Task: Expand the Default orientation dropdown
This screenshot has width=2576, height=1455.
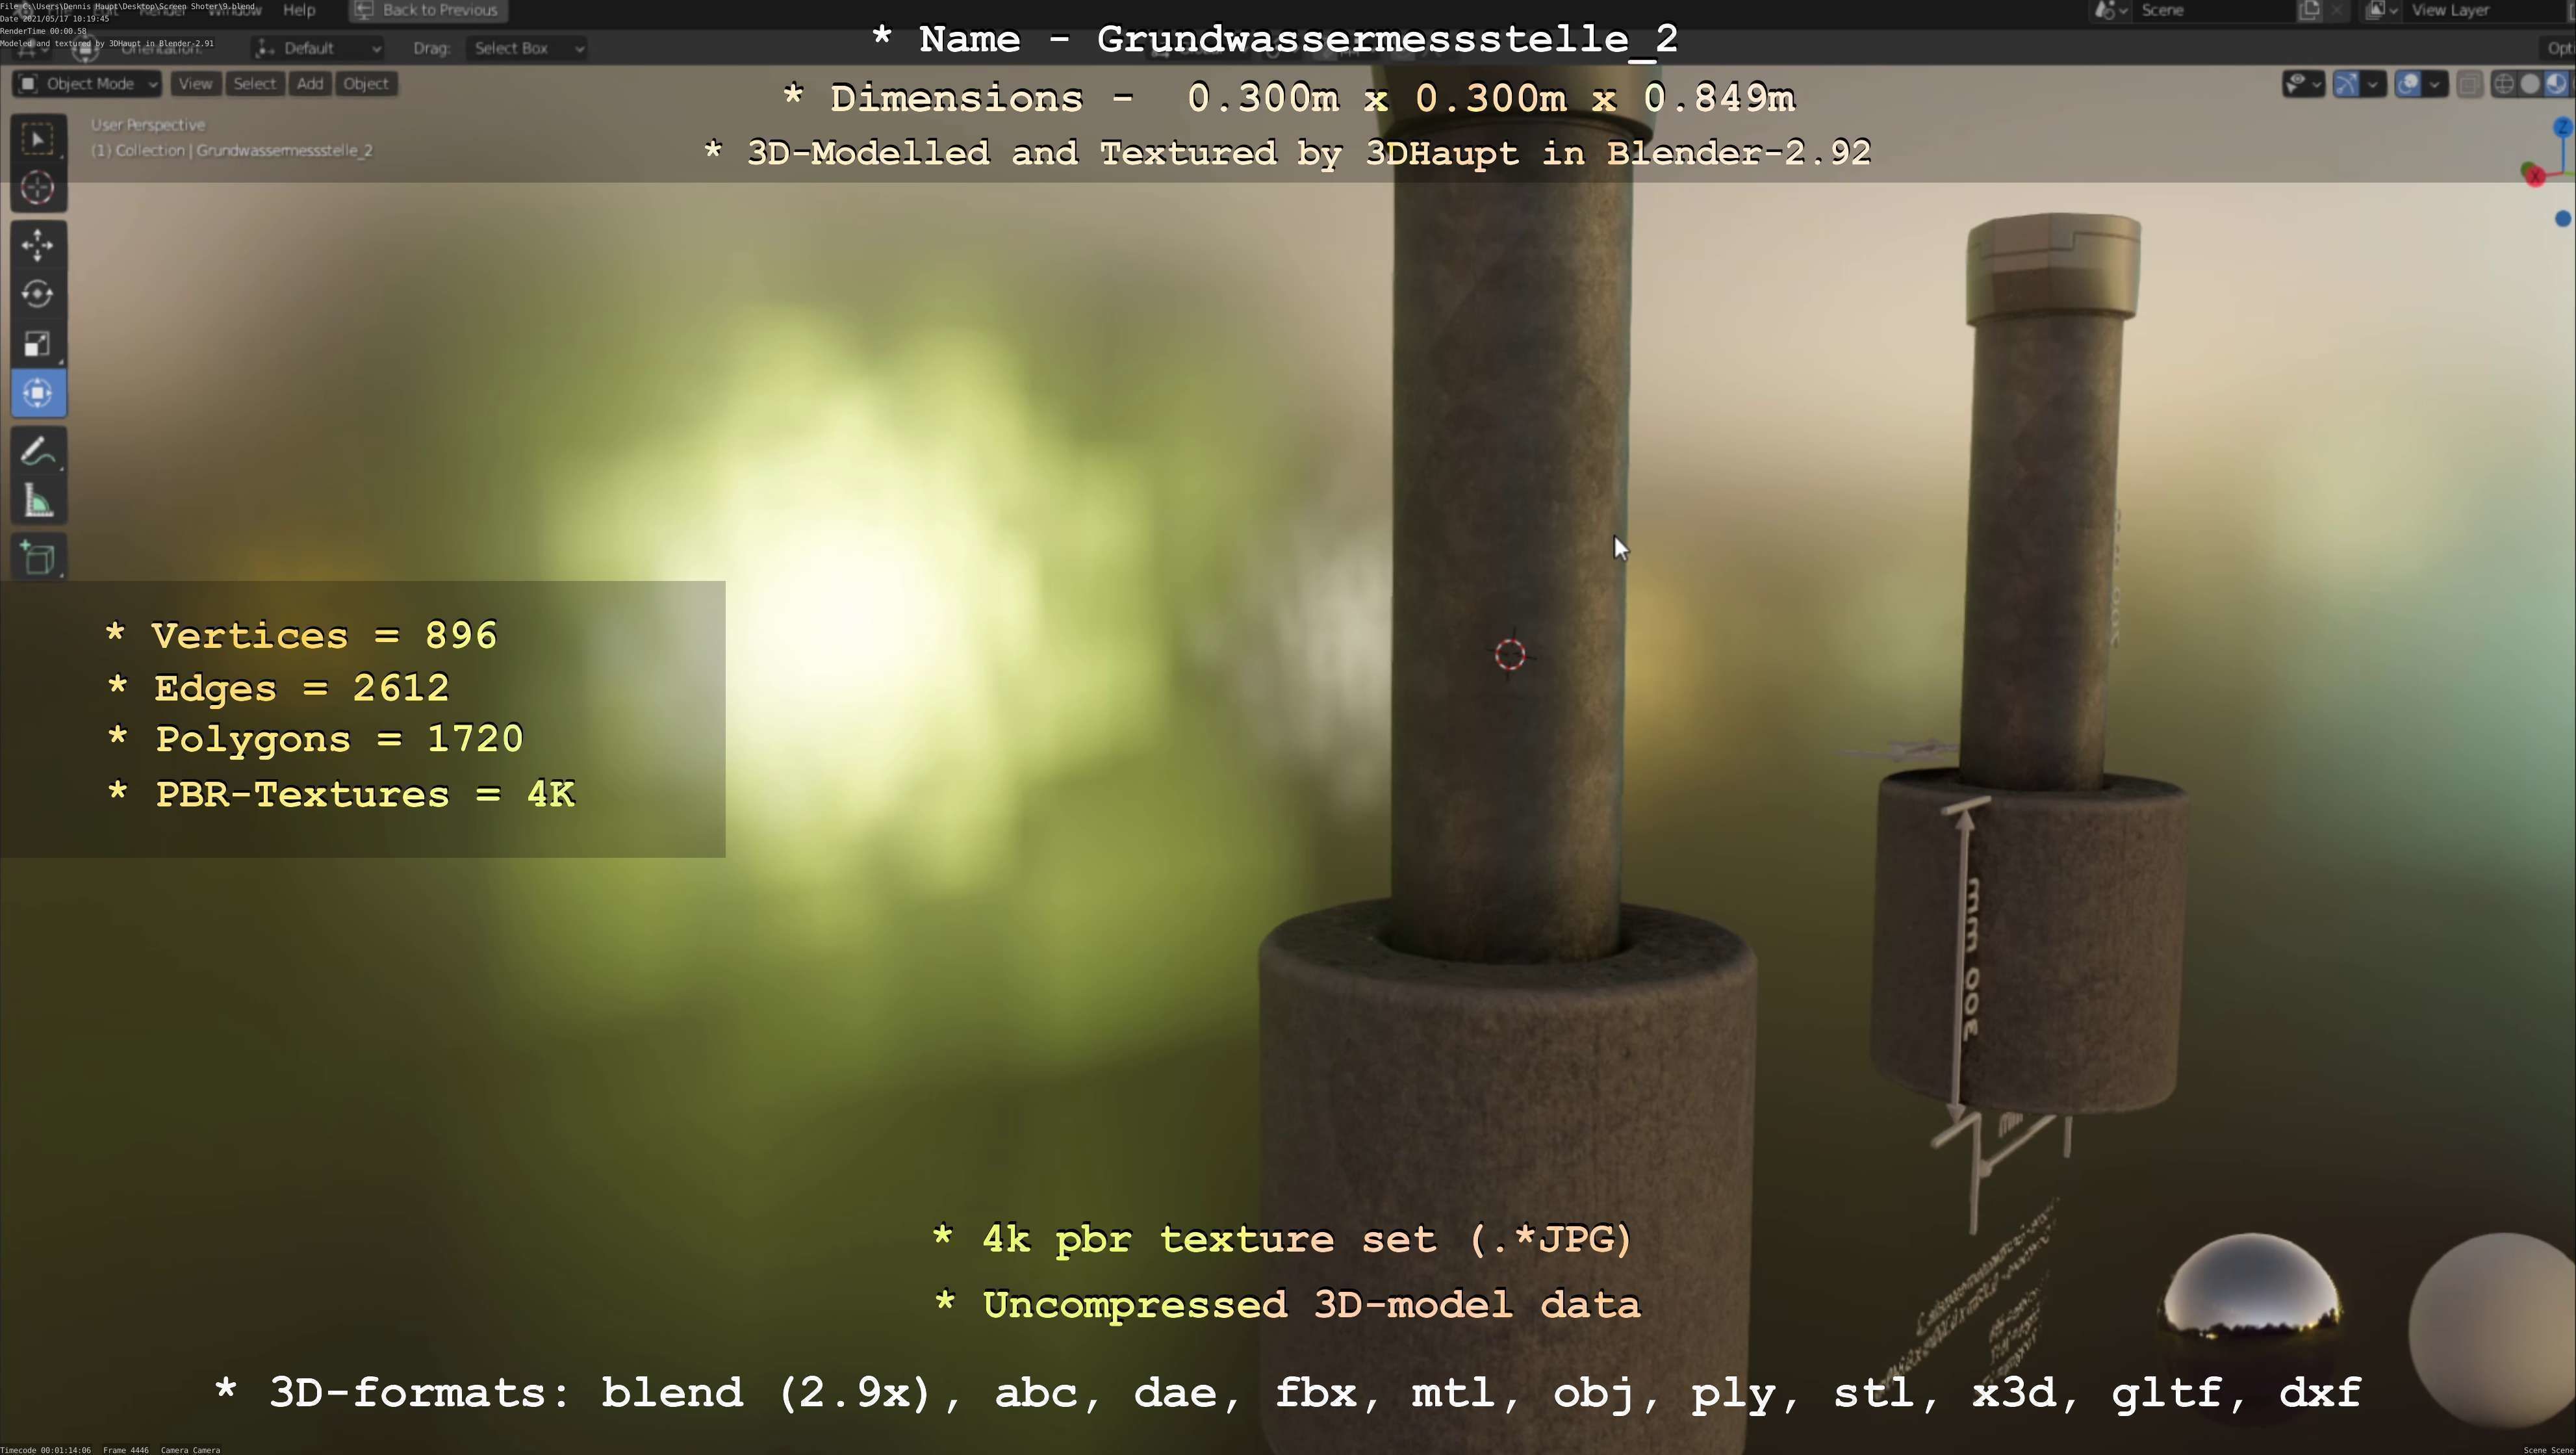Action: (318, 48)
